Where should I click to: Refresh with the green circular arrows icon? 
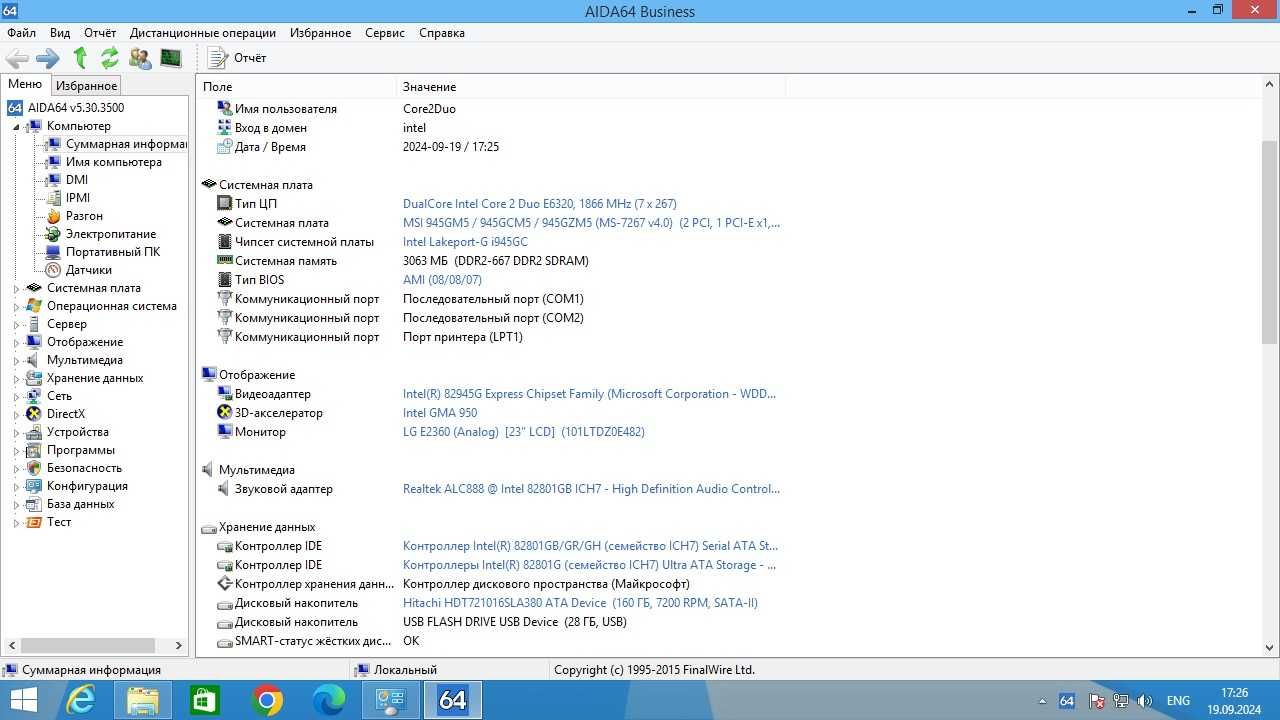pos(109,58)
